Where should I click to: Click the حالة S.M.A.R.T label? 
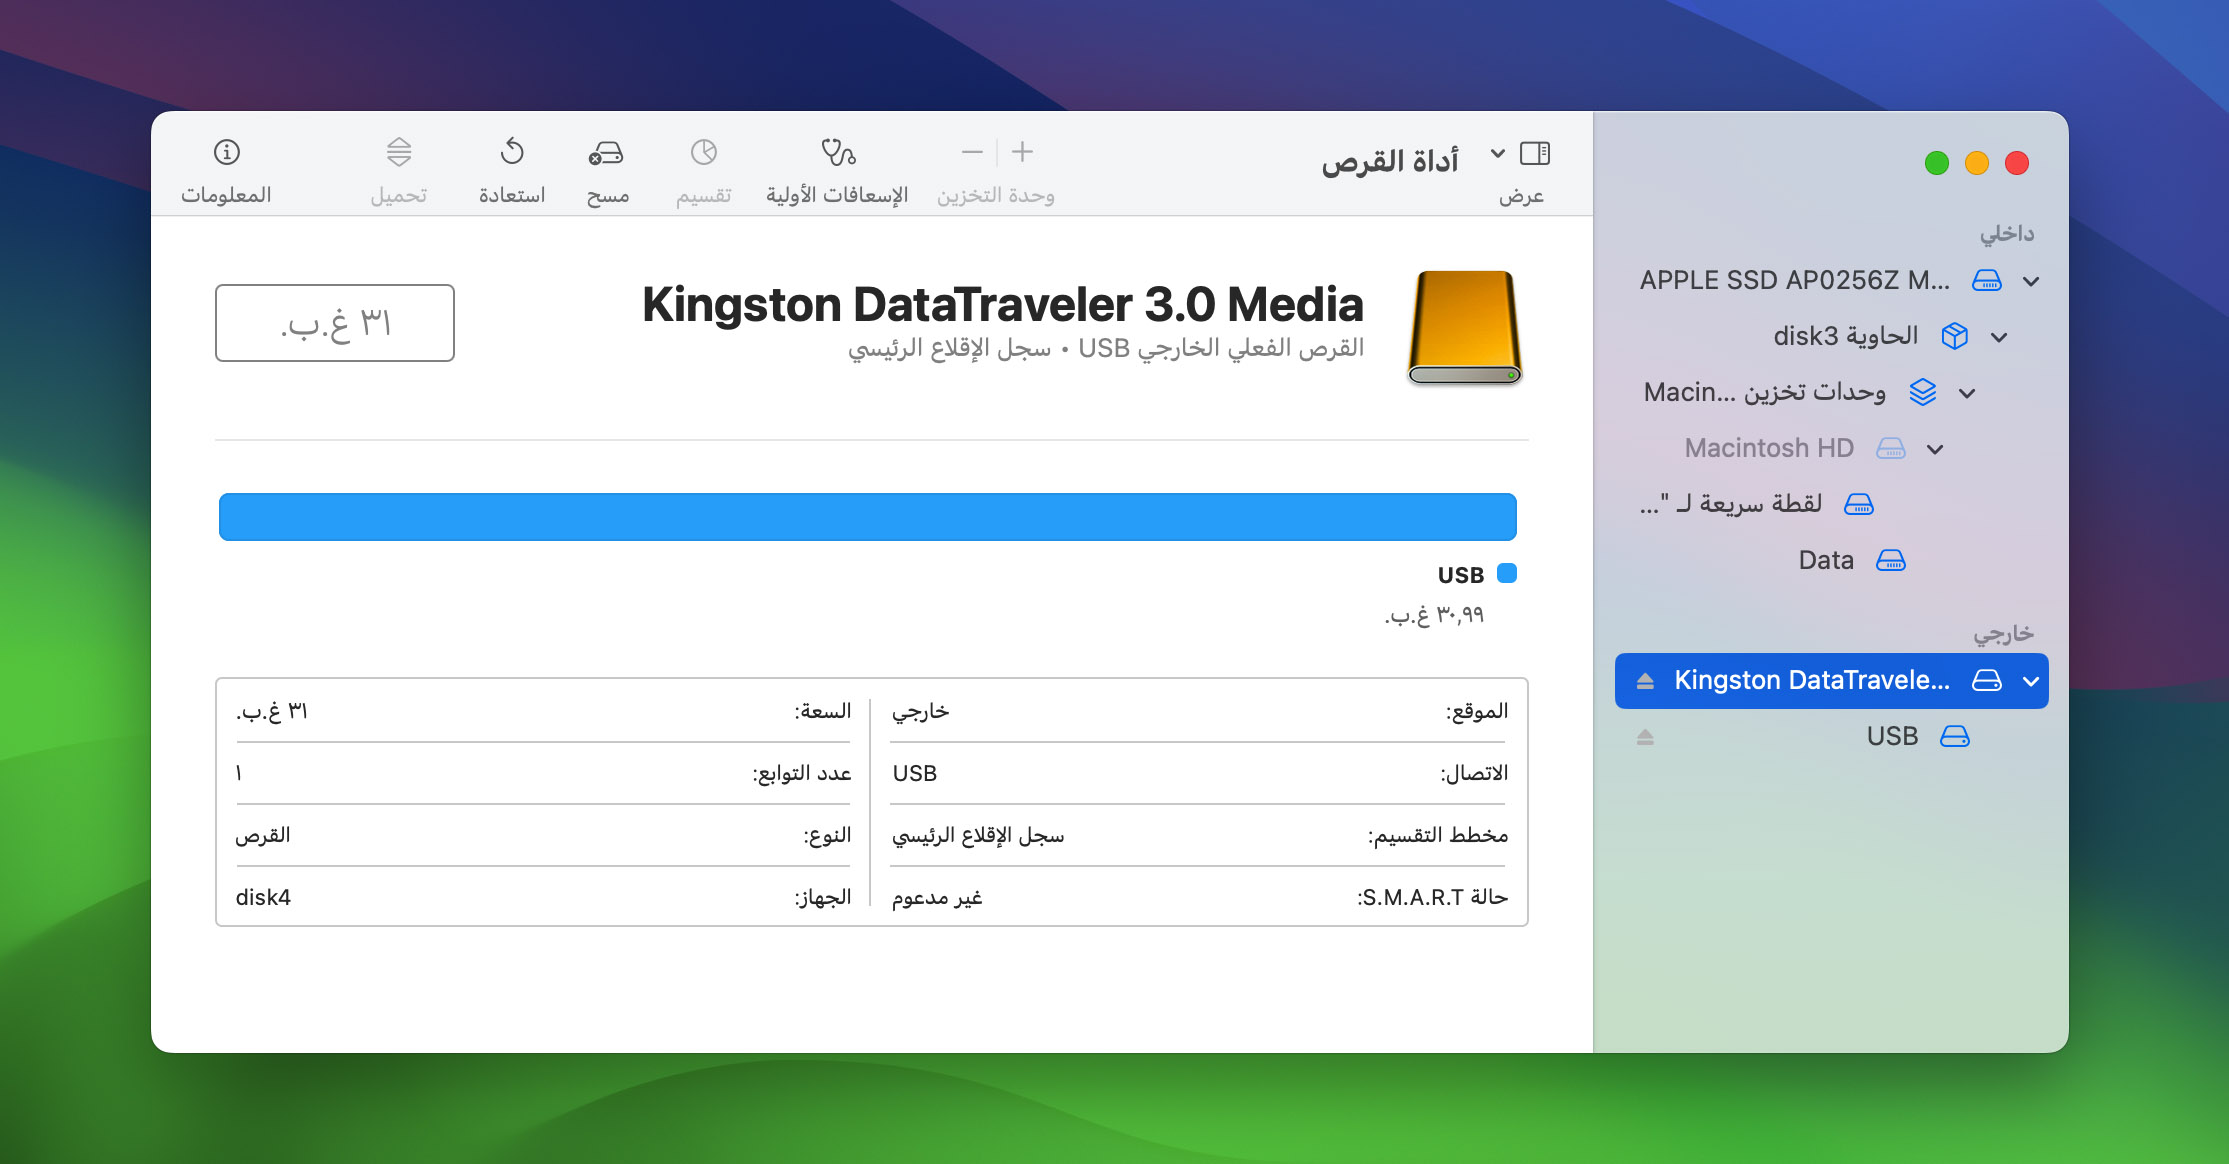coord(1432,898)
